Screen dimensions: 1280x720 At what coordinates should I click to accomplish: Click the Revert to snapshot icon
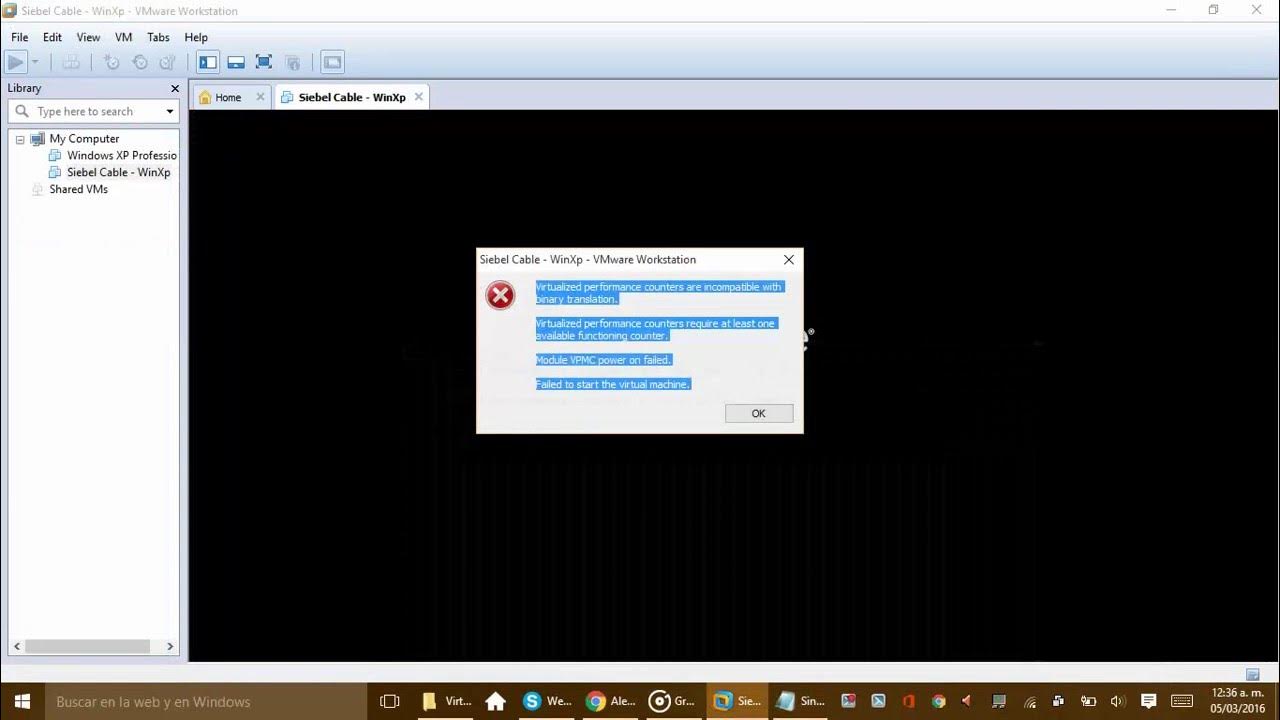coord(140,62)
